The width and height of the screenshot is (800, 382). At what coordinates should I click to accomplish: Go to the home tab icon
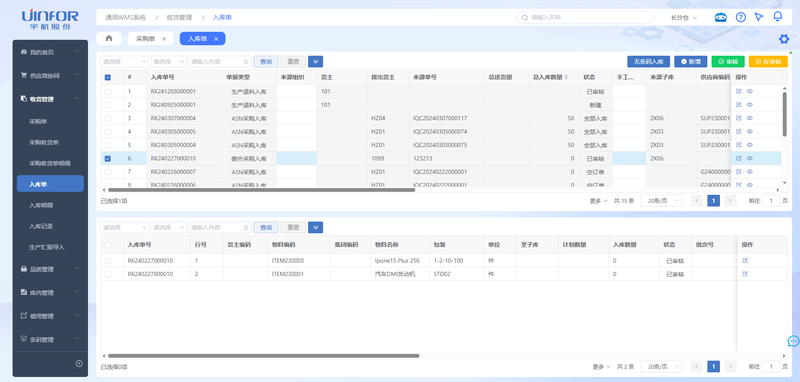coord(109,38)
